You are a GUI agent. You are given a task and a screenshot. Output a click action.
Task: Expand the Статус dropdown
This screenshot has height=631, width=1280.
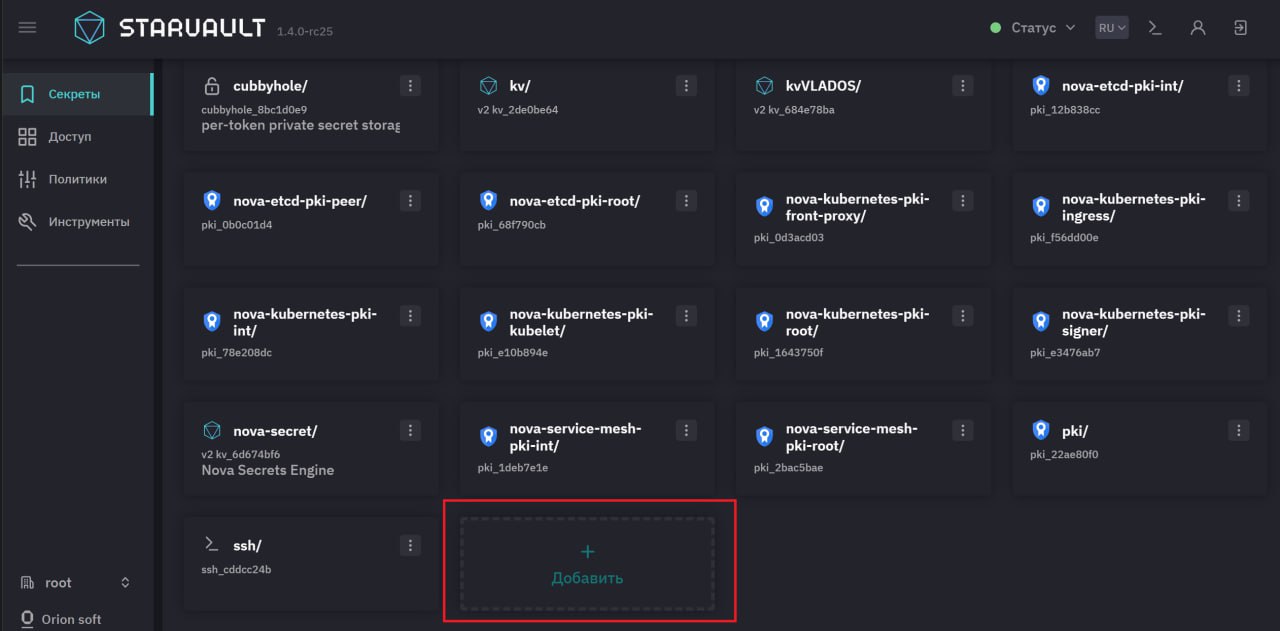pyautogui.click(x=1033, y=28)
